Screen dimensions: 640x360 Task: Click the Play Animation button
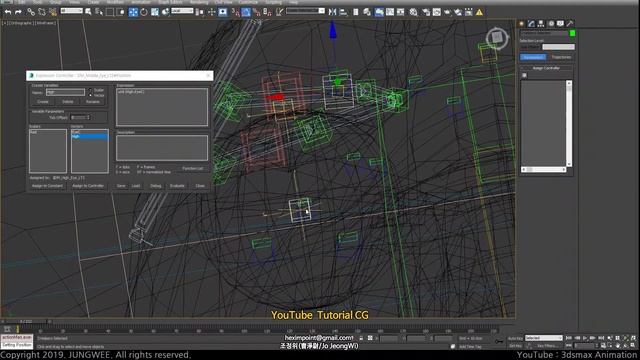coord(585,338)
